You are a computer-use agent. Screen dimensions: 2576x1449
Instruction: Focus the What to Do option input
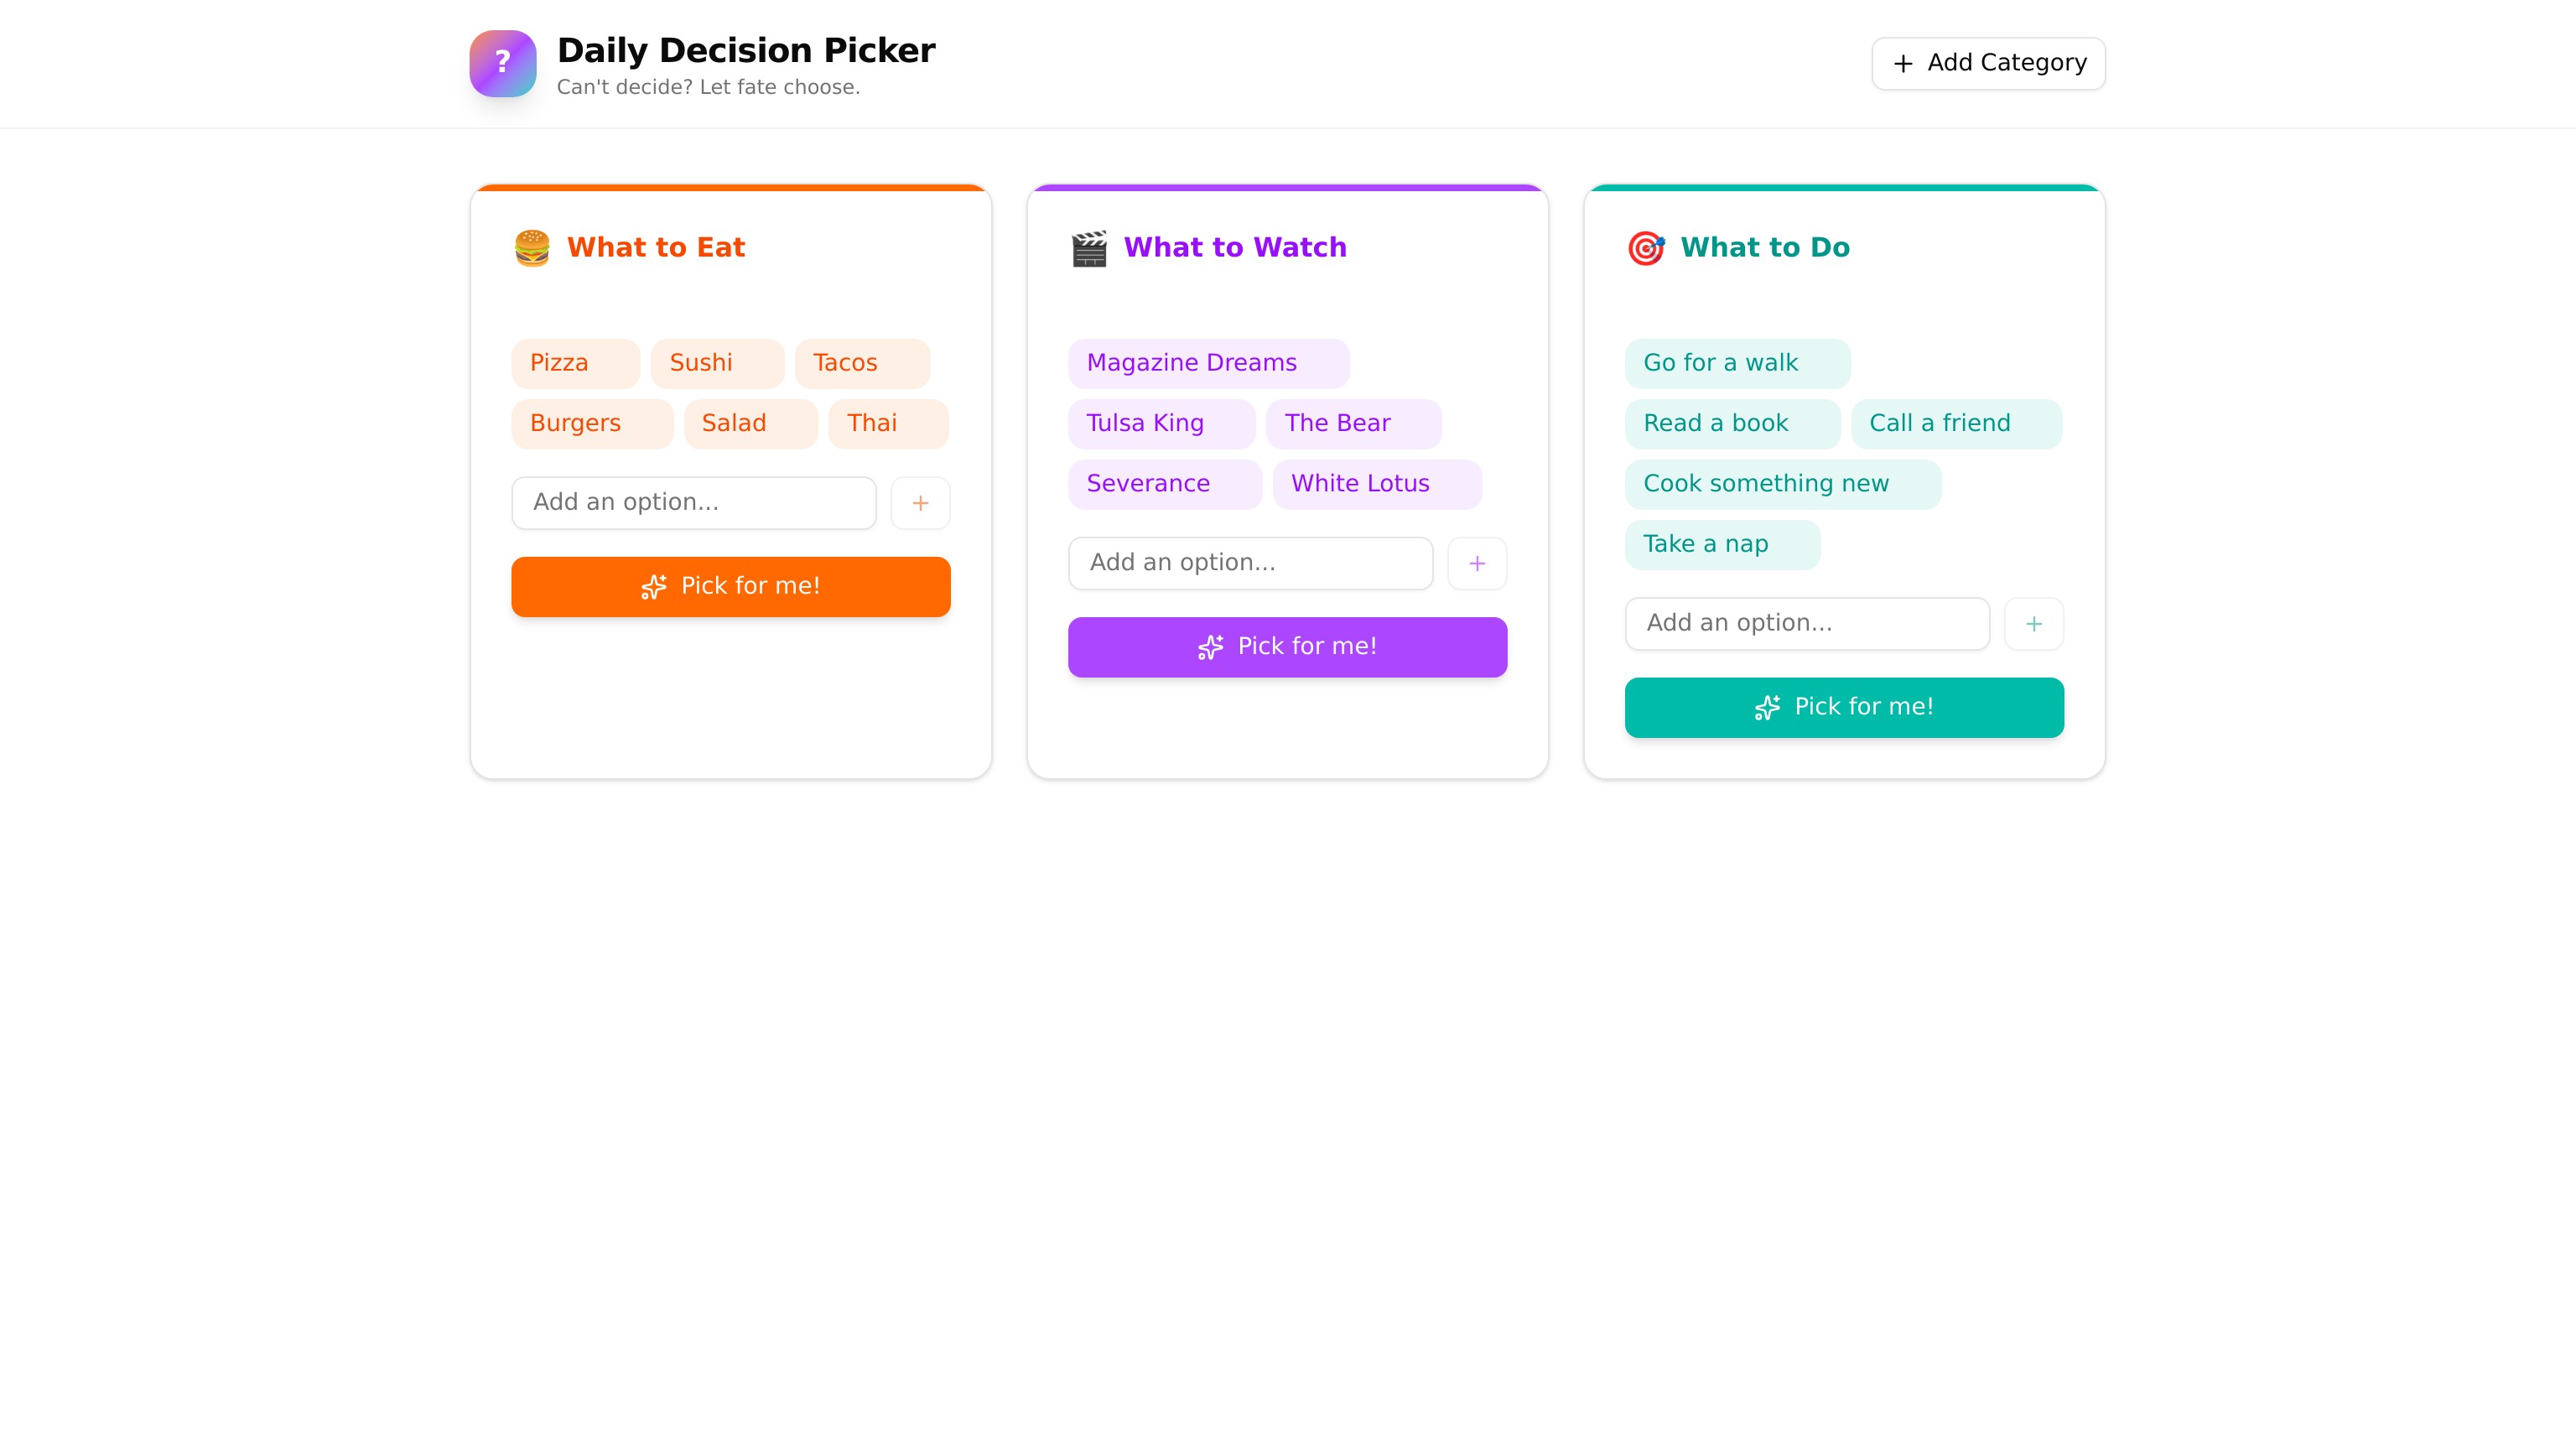click(1807, 623)
